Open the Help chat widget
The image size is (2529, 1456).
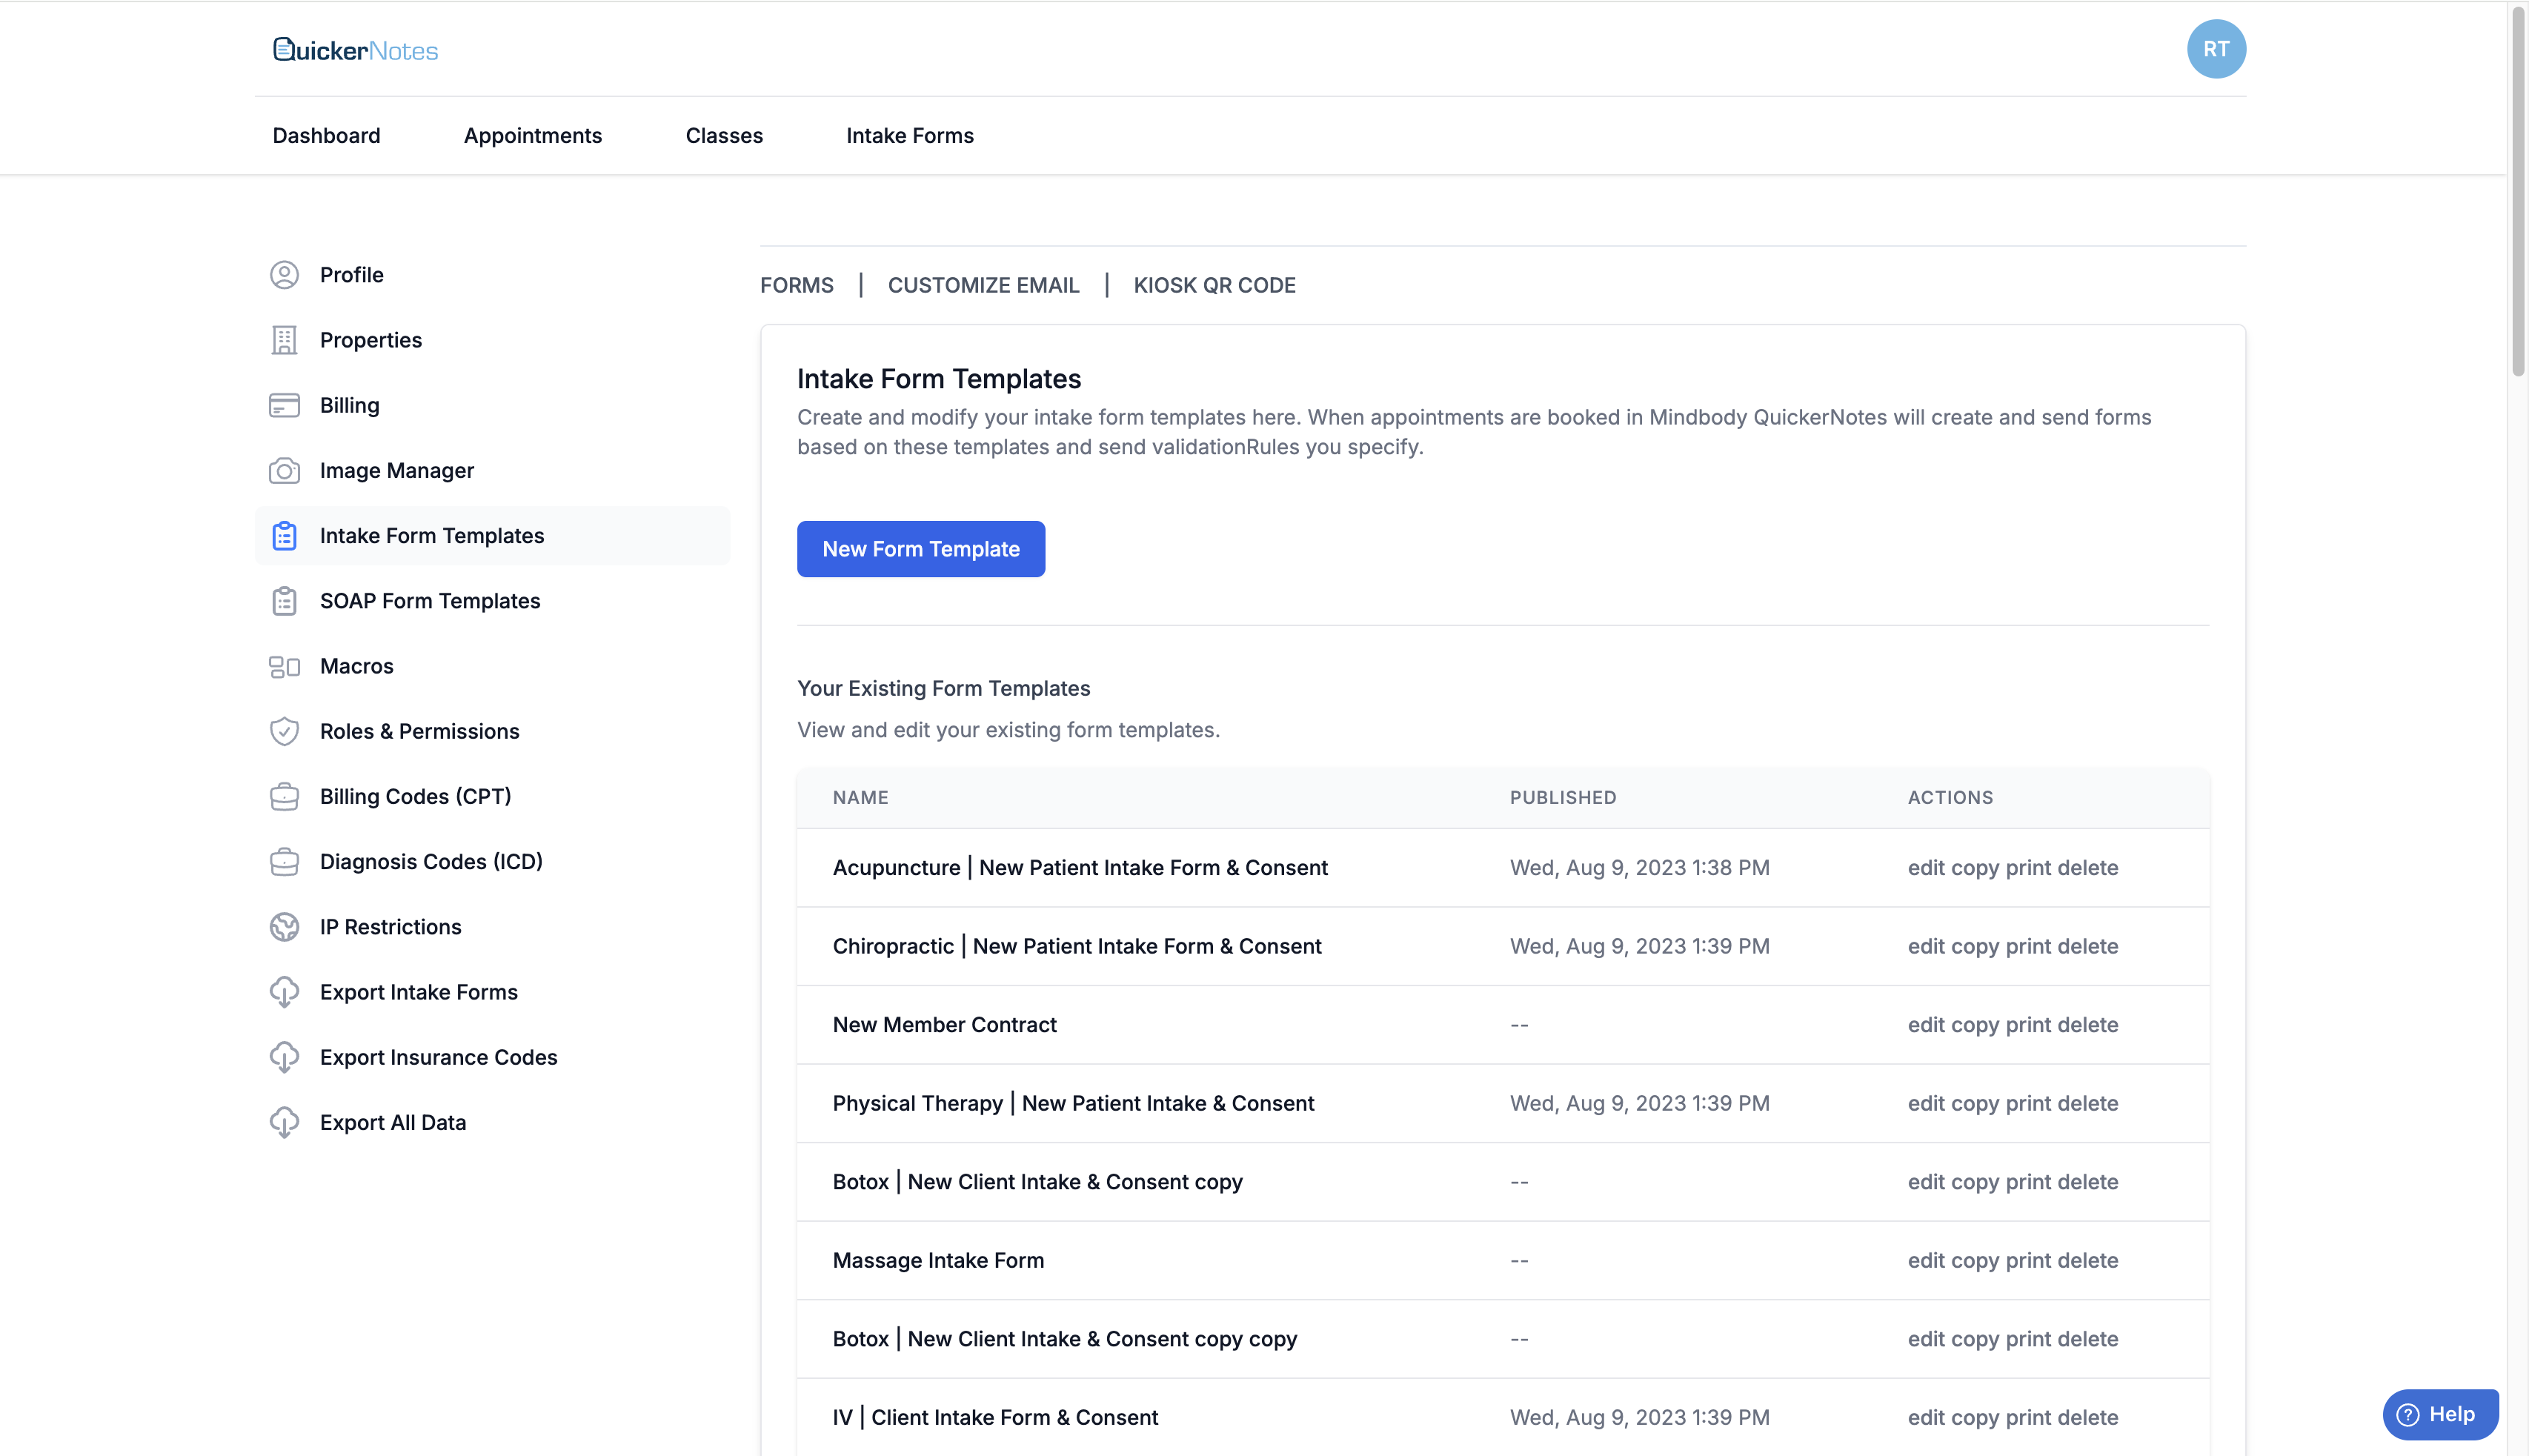pos(2439,1414)
